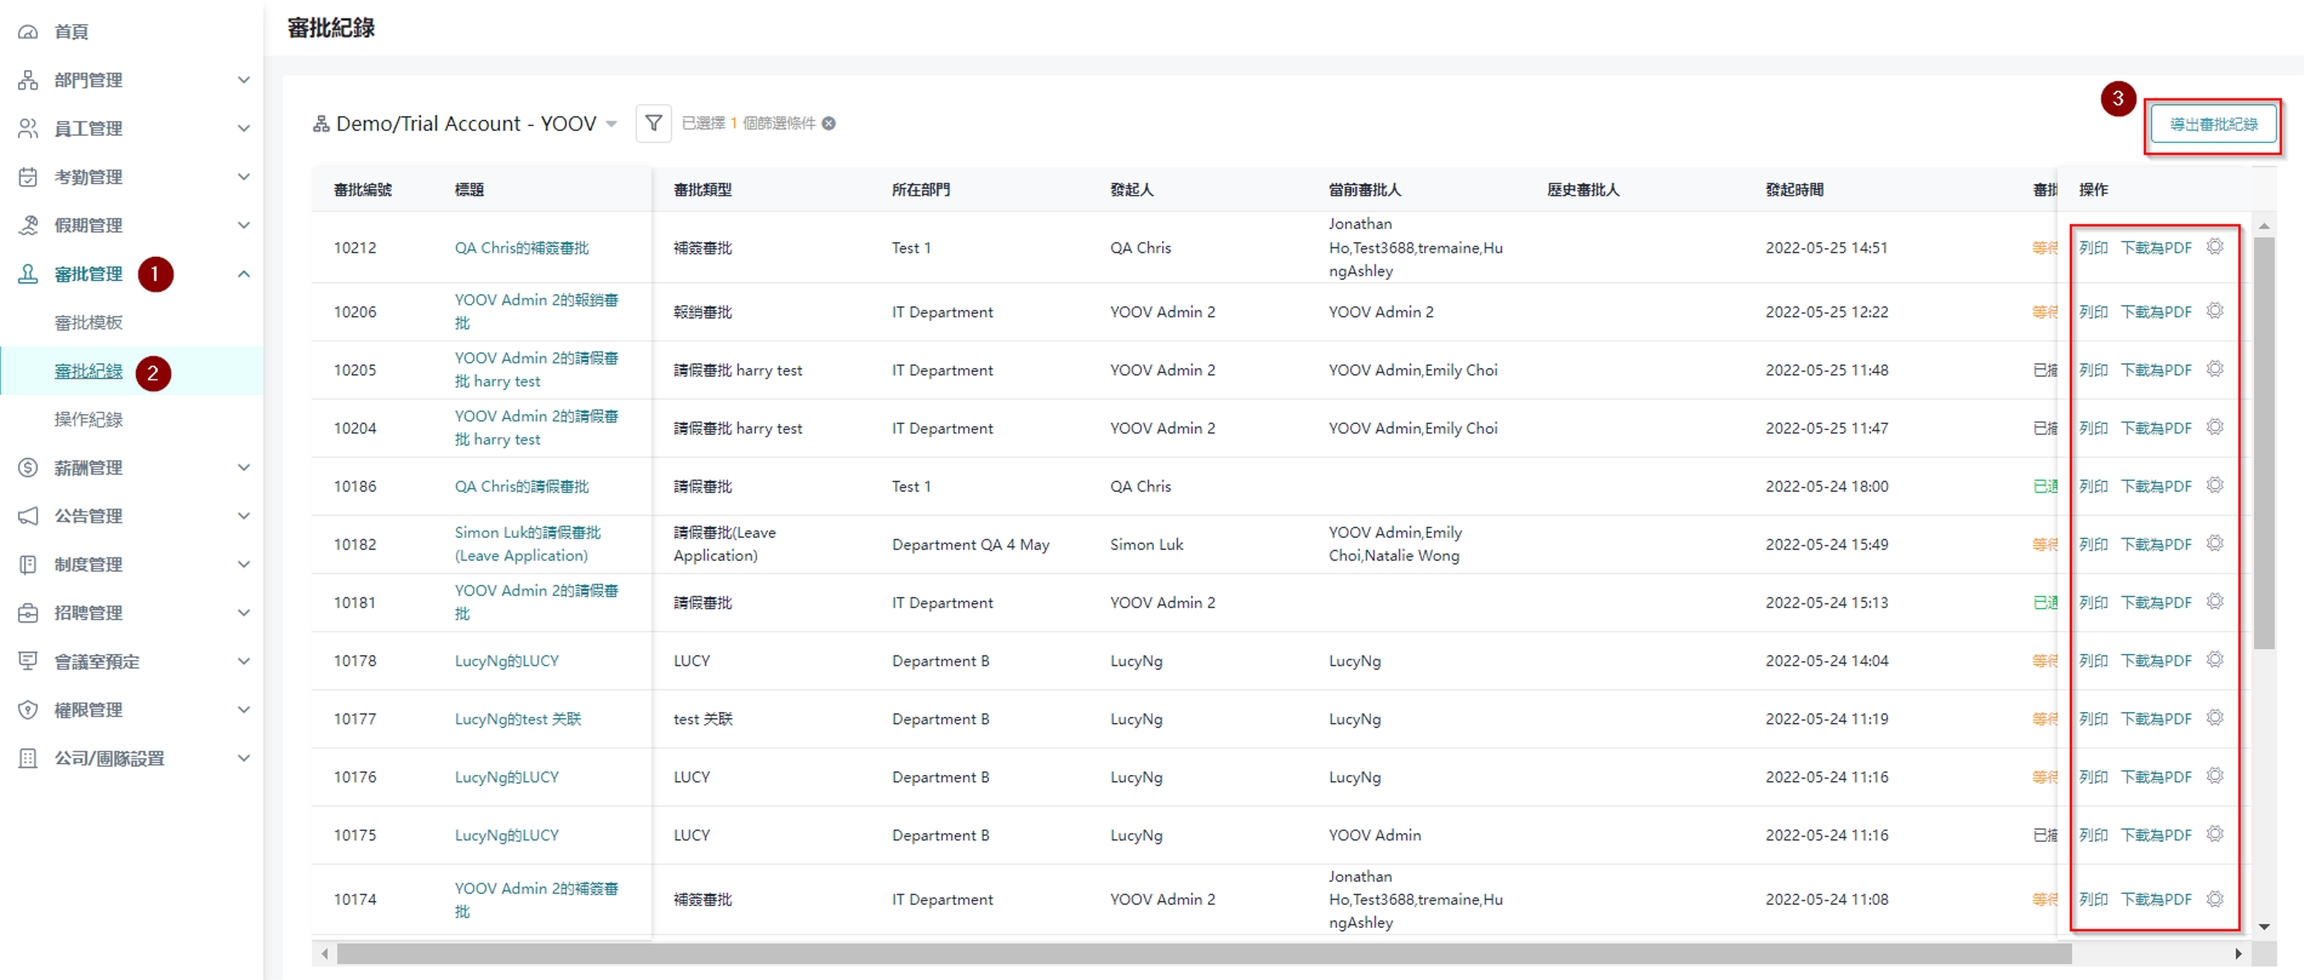Clear the selected filter condition
Screen dimensions: 2304x980
pos(829,123)
